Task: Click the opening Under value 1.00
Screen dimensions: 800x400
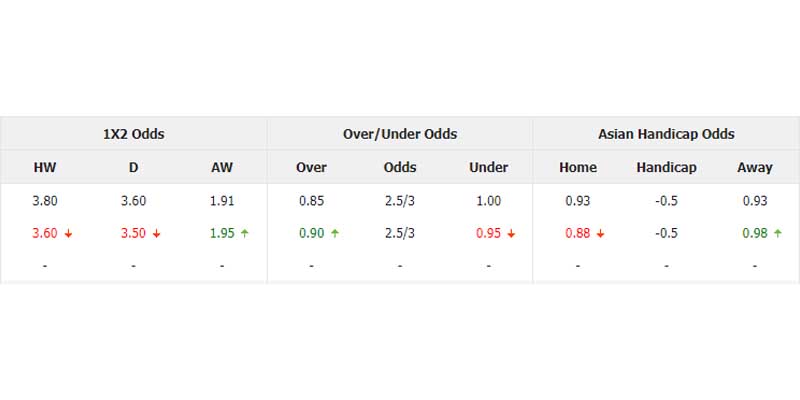Action: pyautogui.click(x=489, y=201)
